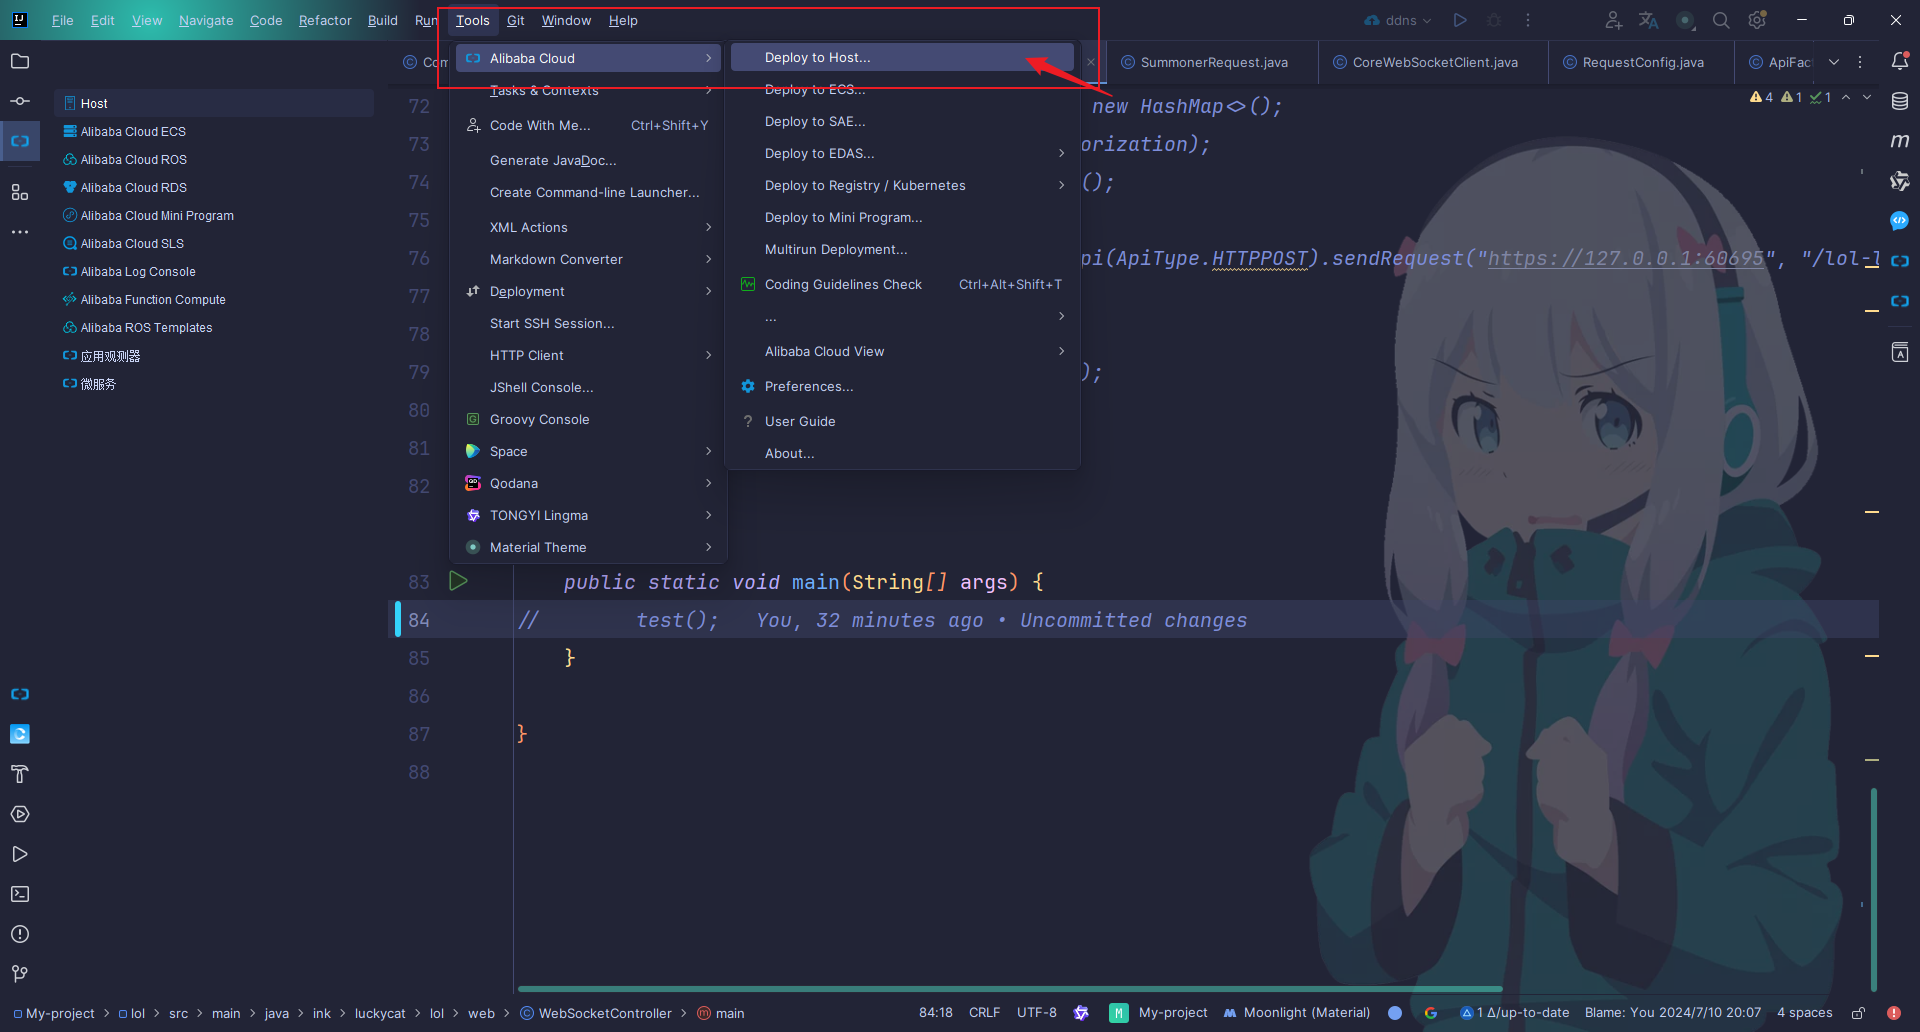The height and width of the screenshot is (1032, 1920).
Task: Open the Git menu
Action: 515,20
